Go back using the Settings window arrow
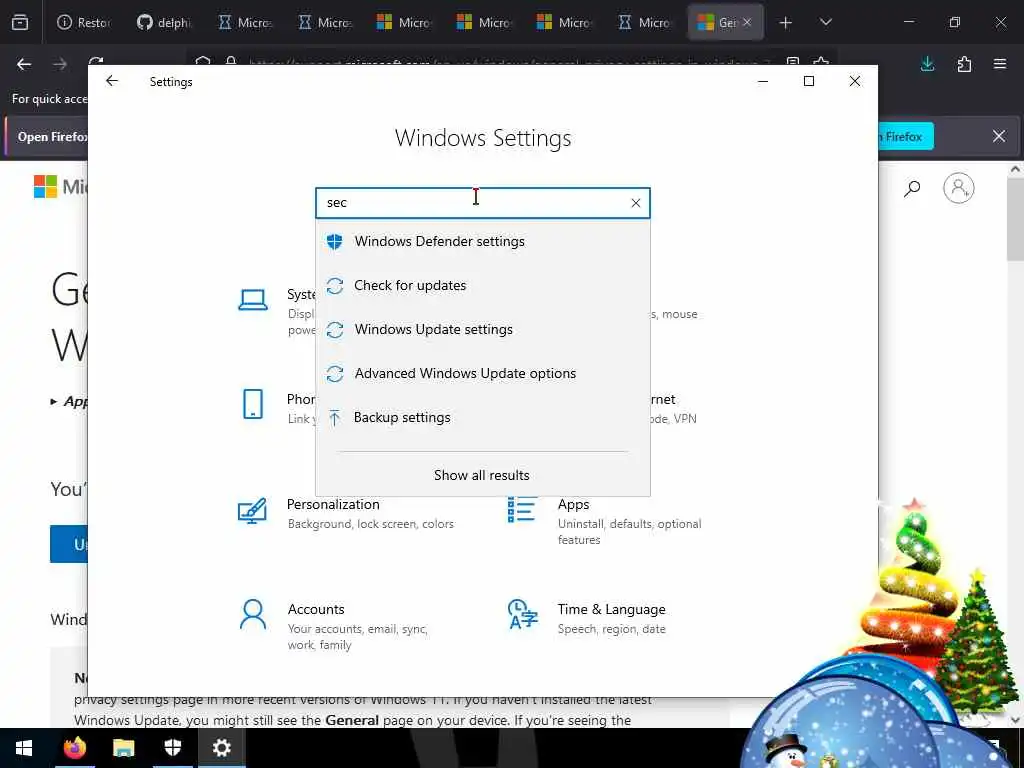 pos(112,81)
